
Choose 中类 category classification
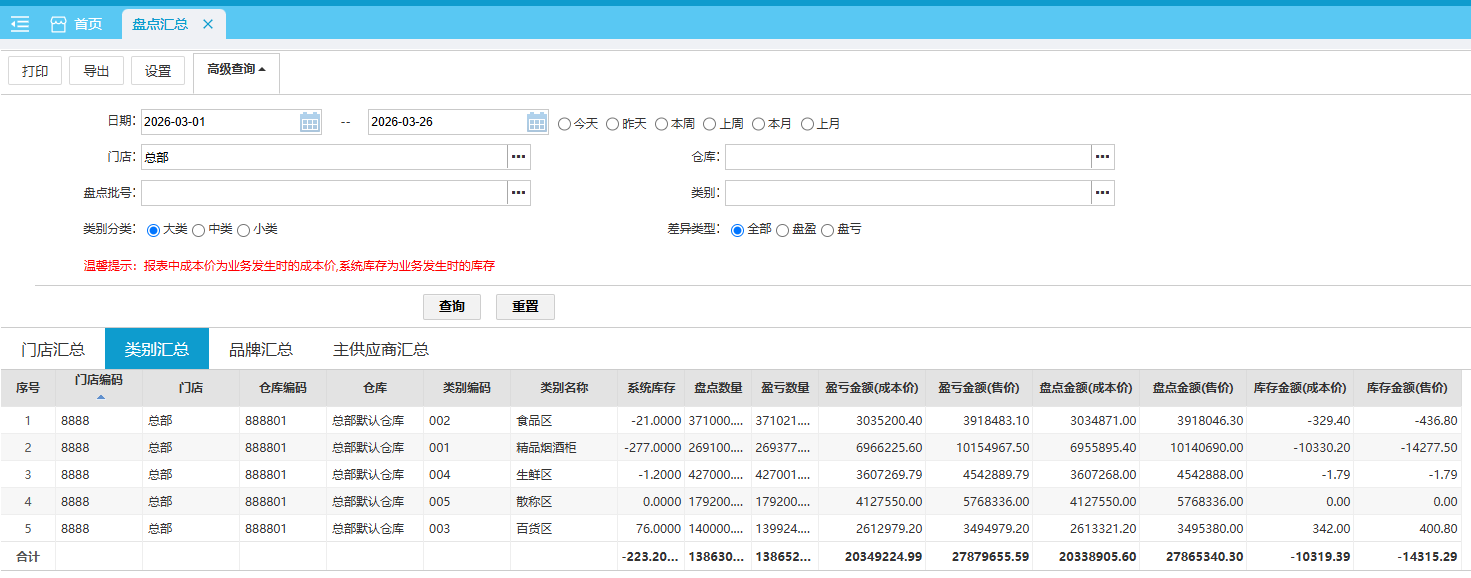(x=199, y=230)
